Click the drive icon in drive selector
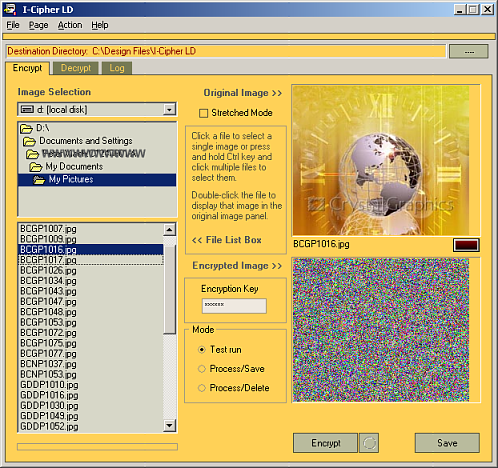Image resolution: width=498 pixels, height=468 pixels. click(27, 109)
